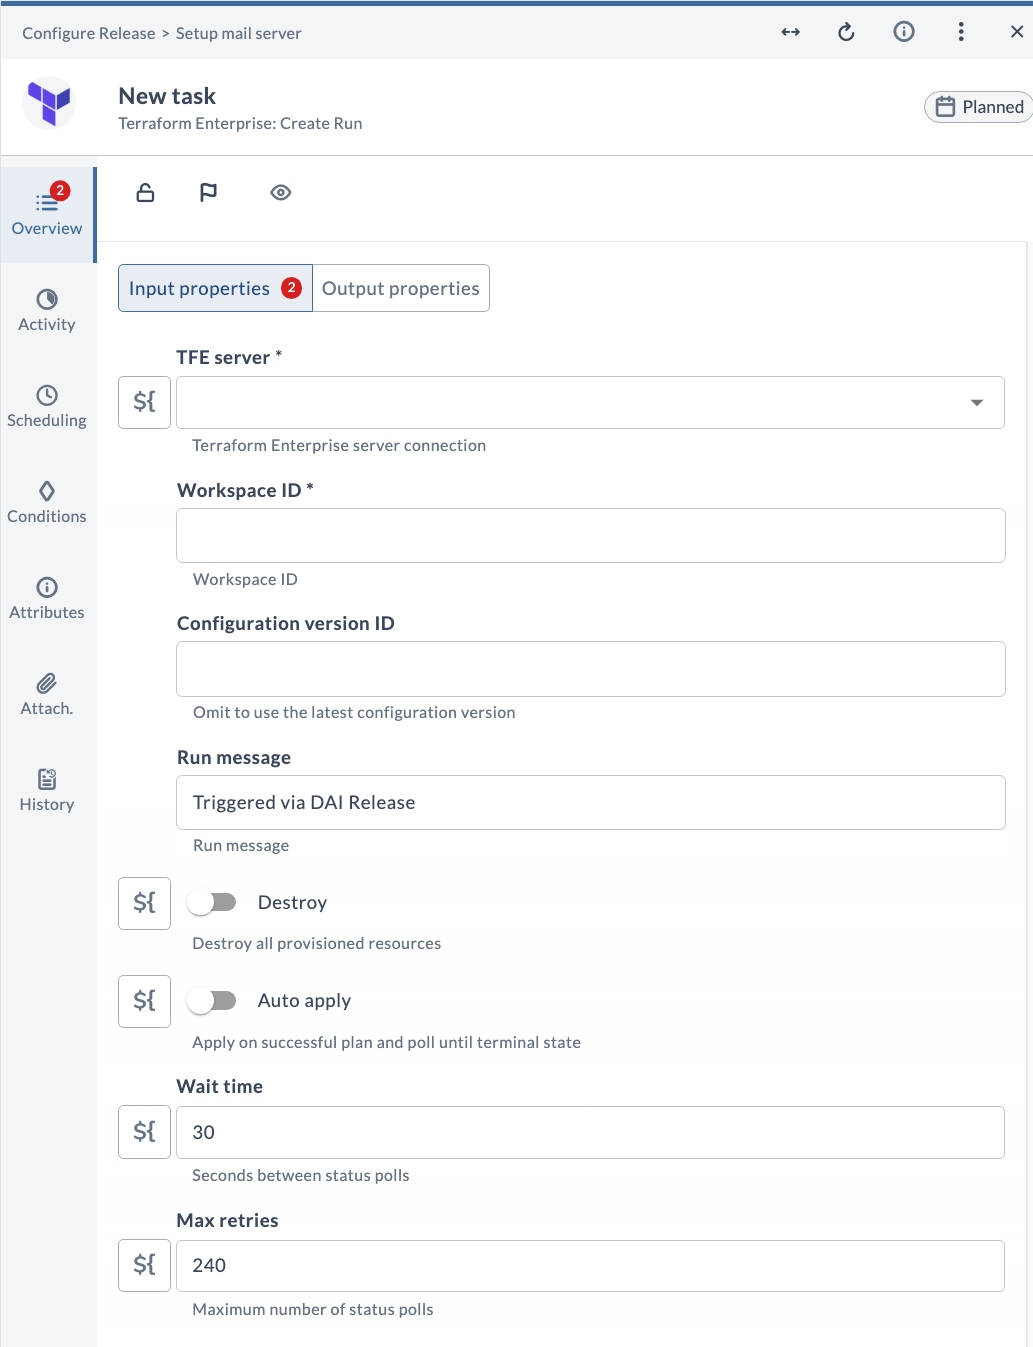Click Configure Release breadcrumb link
This screenshot has height=1347, width=1033.
coord(89,33)
